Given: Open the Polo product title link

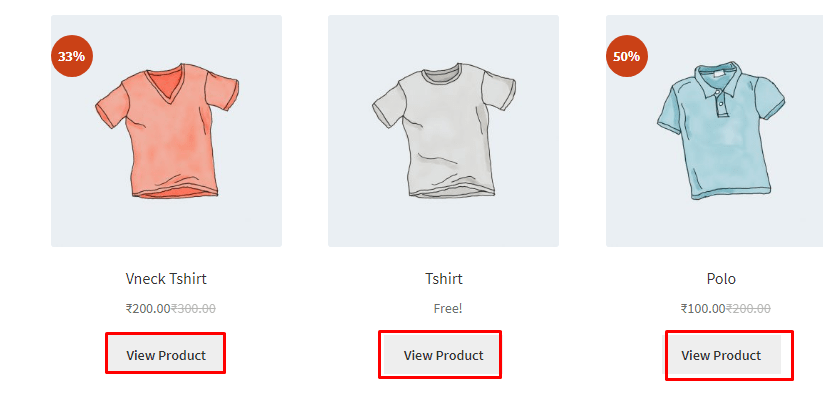Looking at the screenshot, I should [721, 278].
